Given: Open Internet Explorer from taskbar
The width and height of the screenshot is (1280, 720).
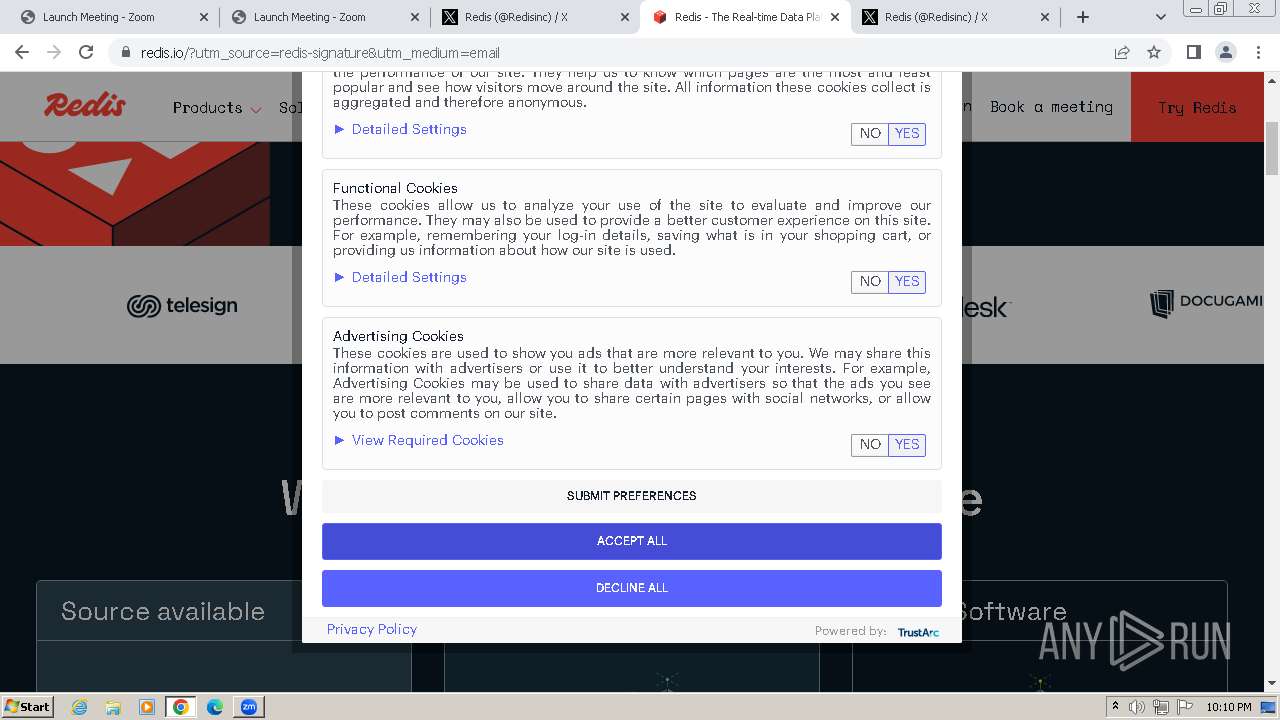Looking at the screenshot, I should pos(79,707).
